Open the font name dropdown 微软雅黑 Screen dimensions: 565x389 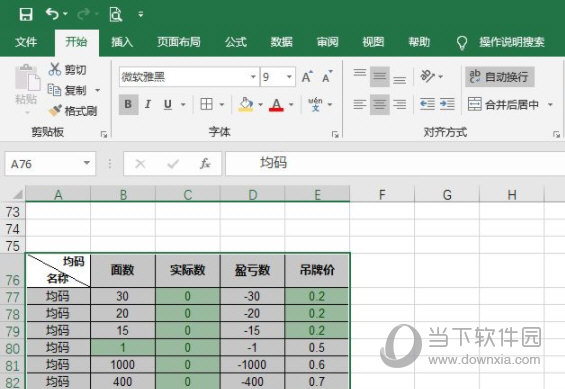click(x=253, y=77)
